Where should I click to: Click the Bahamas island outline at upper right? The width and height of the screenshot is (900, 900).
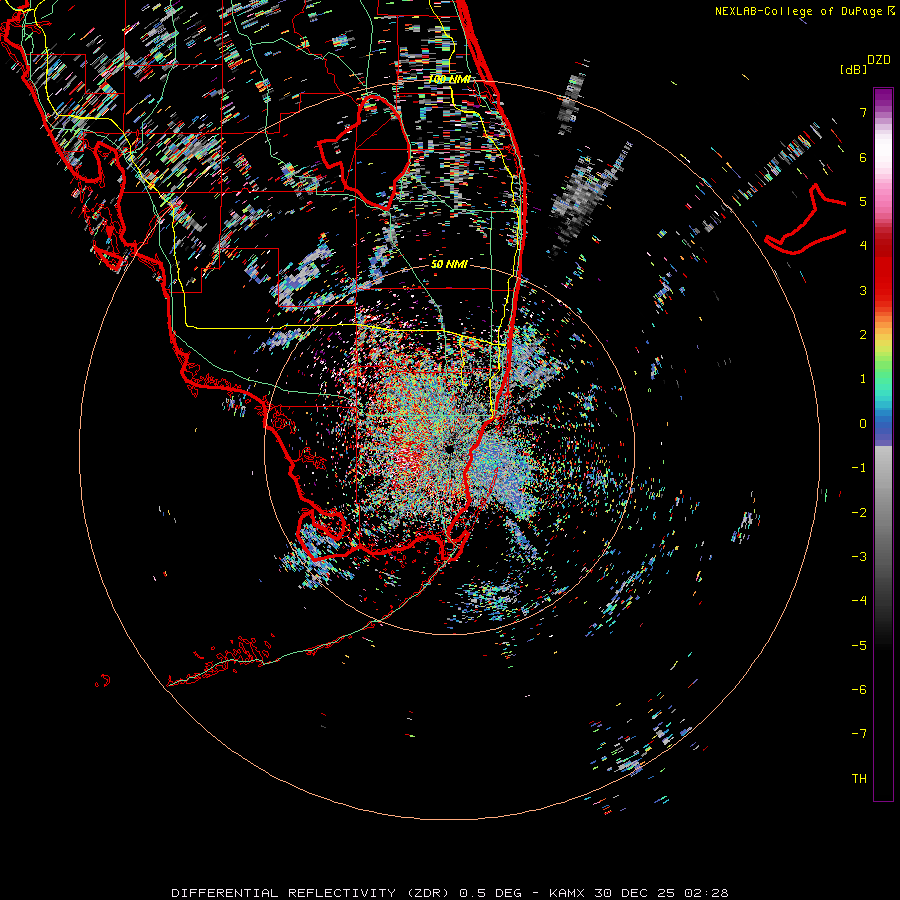pyautogui.click(x=805, y=220)
